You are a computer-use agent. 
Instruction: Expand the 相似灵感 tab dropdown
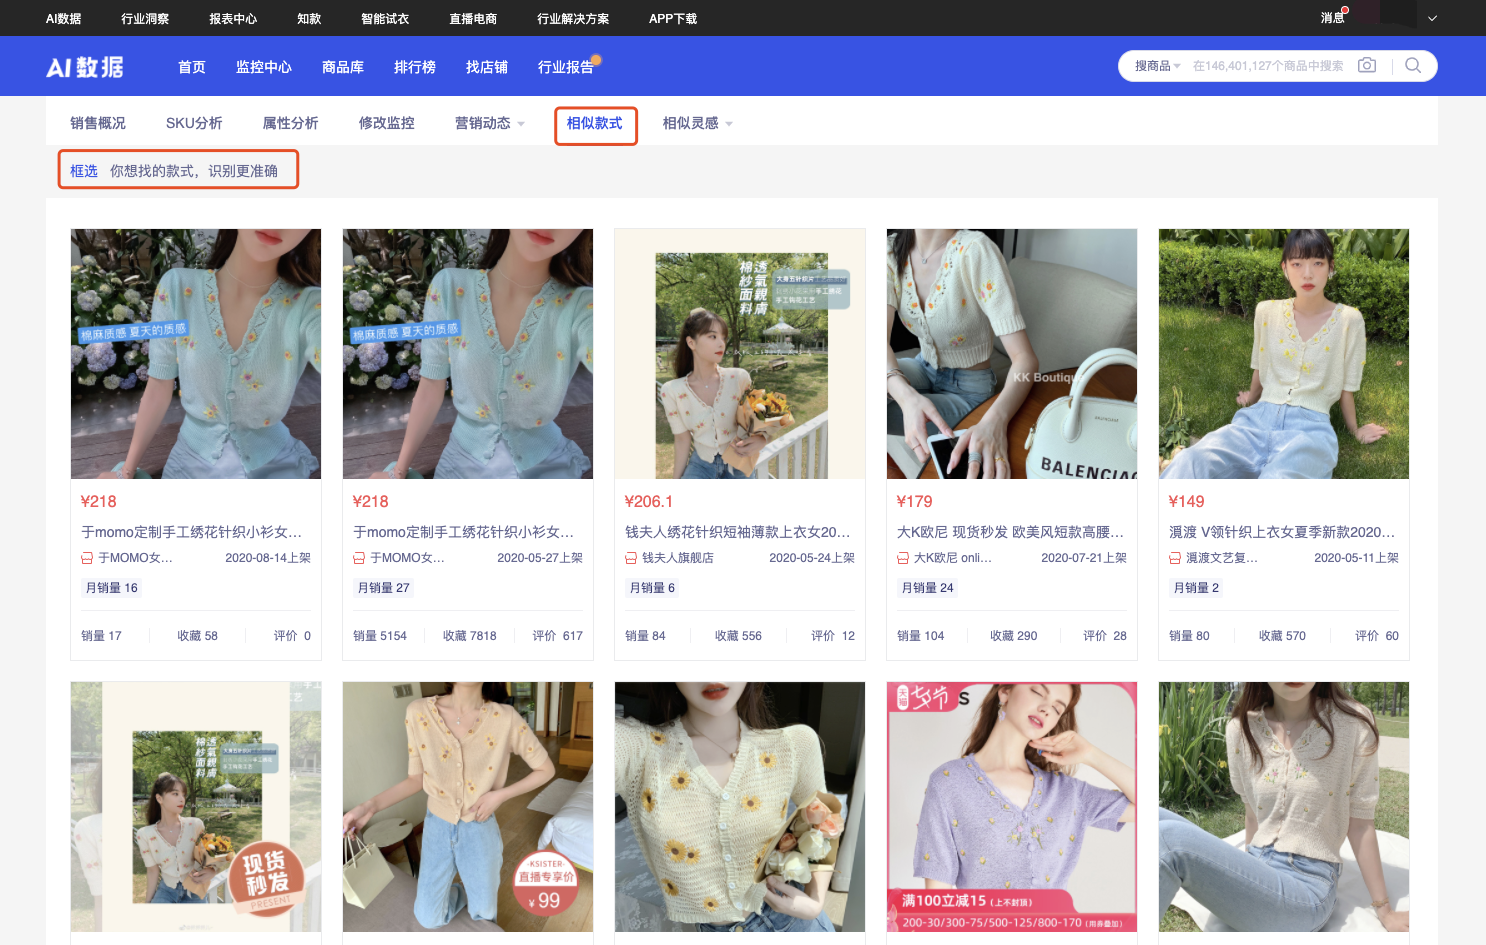tap(728, 124)
